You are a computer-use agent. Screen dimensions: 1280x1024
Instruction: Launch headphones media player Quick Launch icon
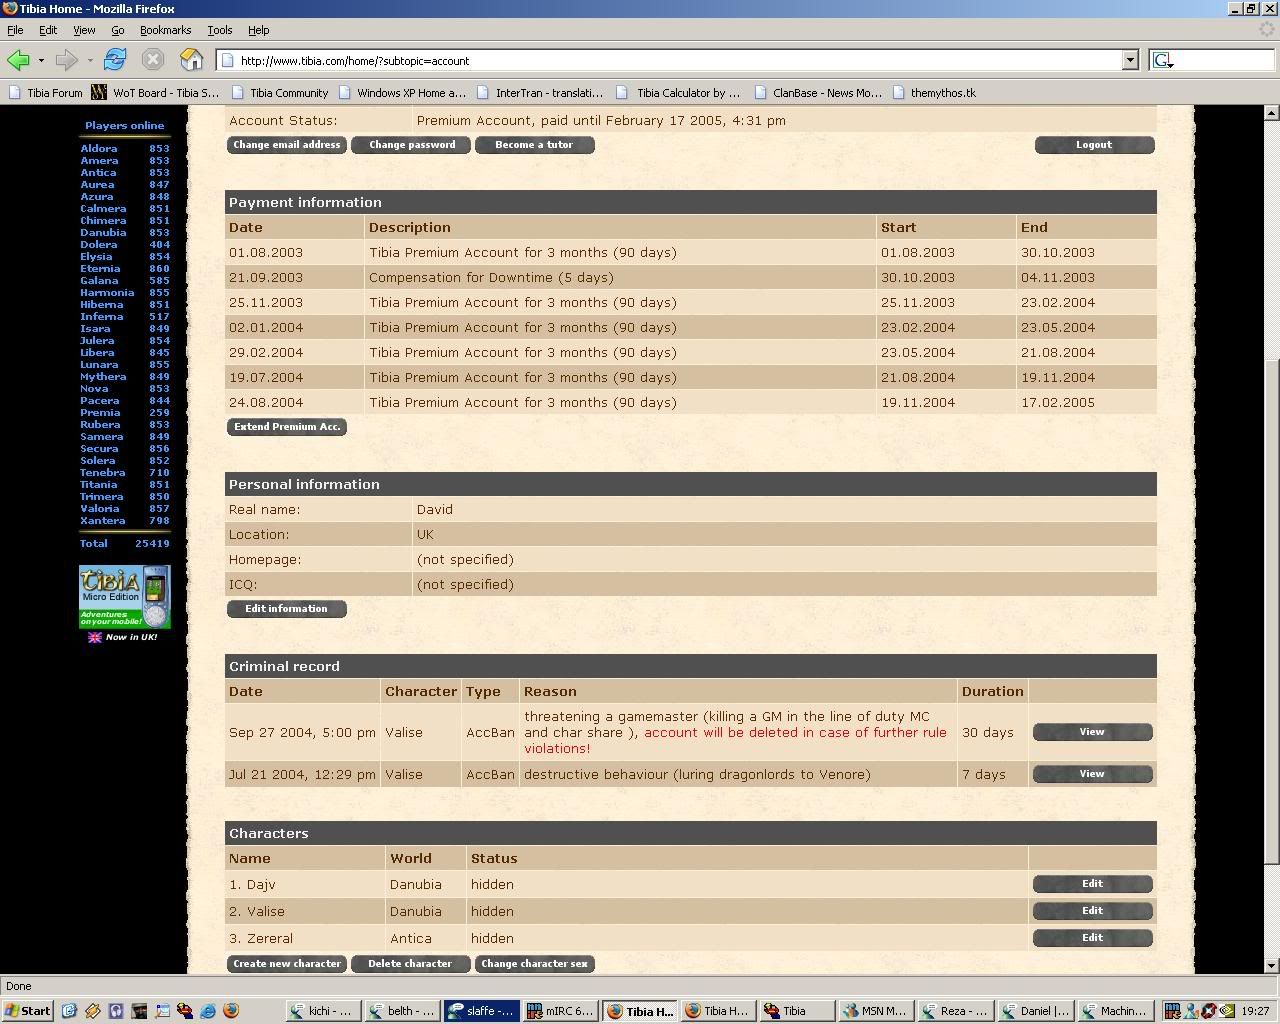(116, 1011)
